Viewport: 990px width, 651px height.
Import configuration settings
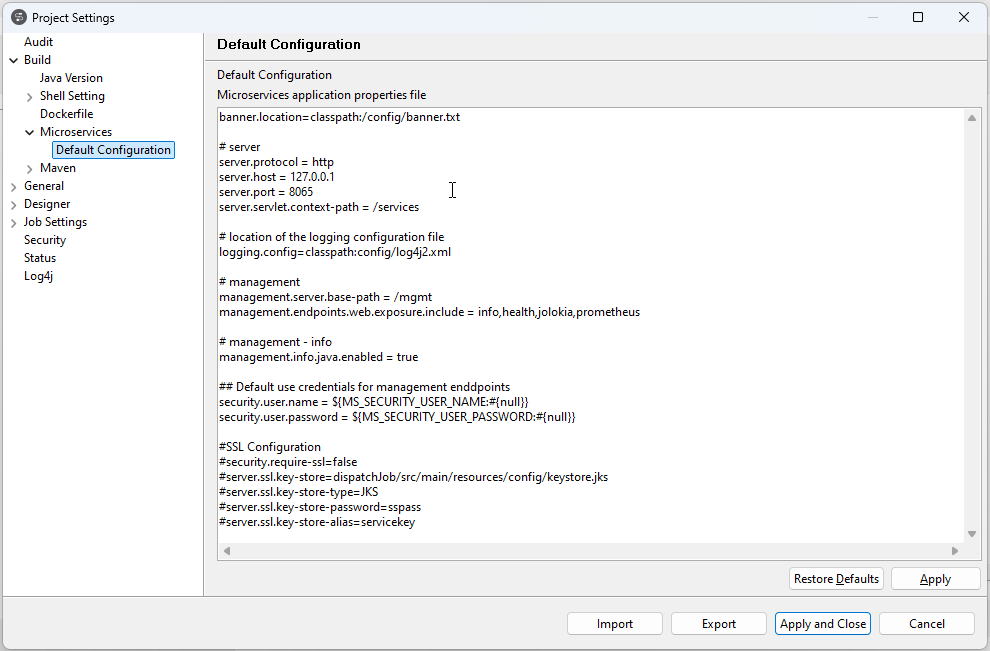click(x=614, y=623)
